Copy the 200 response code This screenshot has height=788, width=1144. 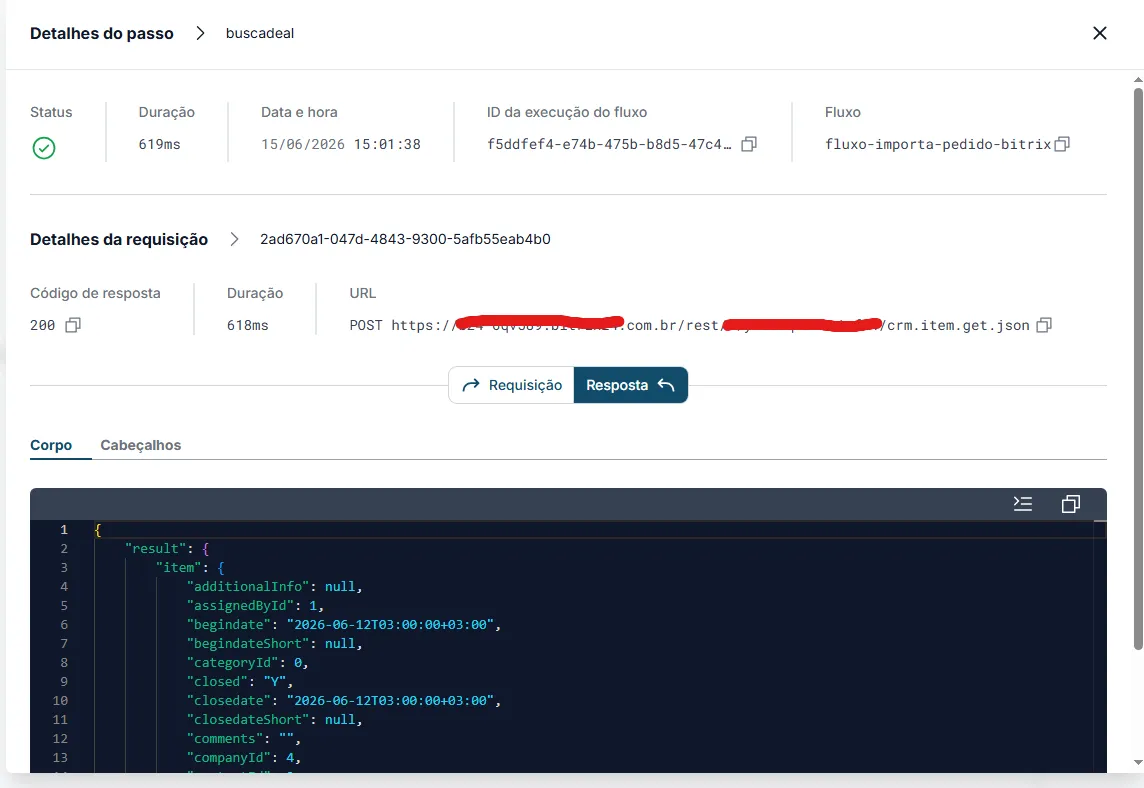73,325
